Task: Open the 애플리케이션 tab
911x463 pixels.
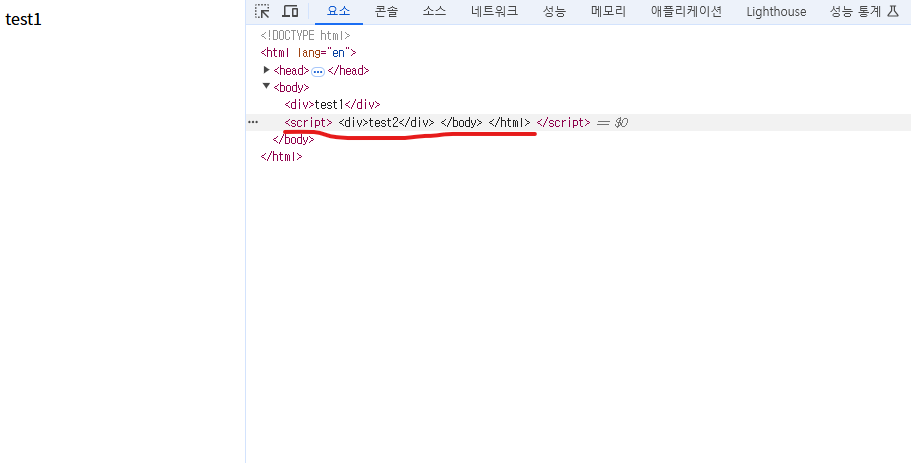Action: click(686, 11)
